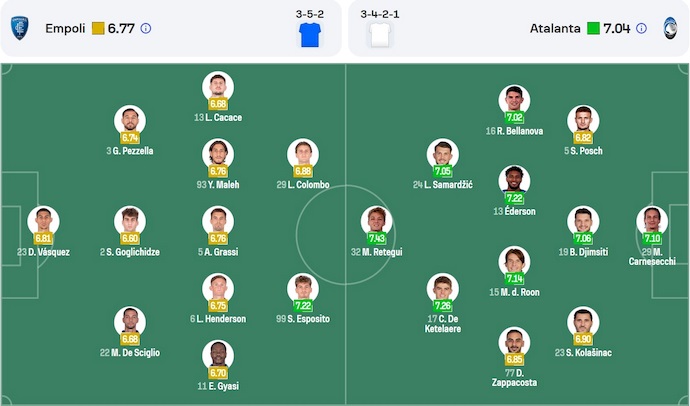Open D. Zappacosta's player photo
Screen dimensions: 690x406
coord(514,342)
